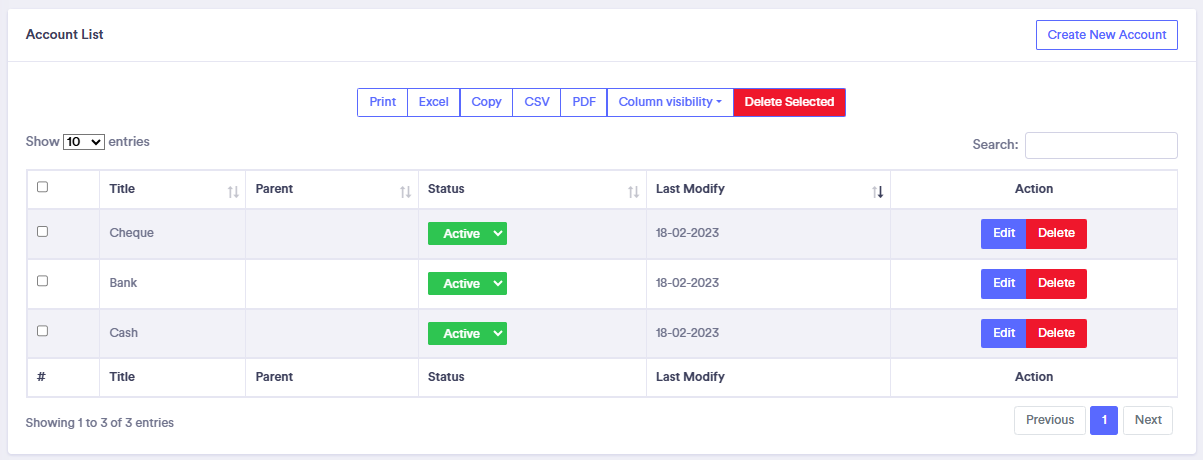Open the entries-per-page dropdown

tap(84, 142)
